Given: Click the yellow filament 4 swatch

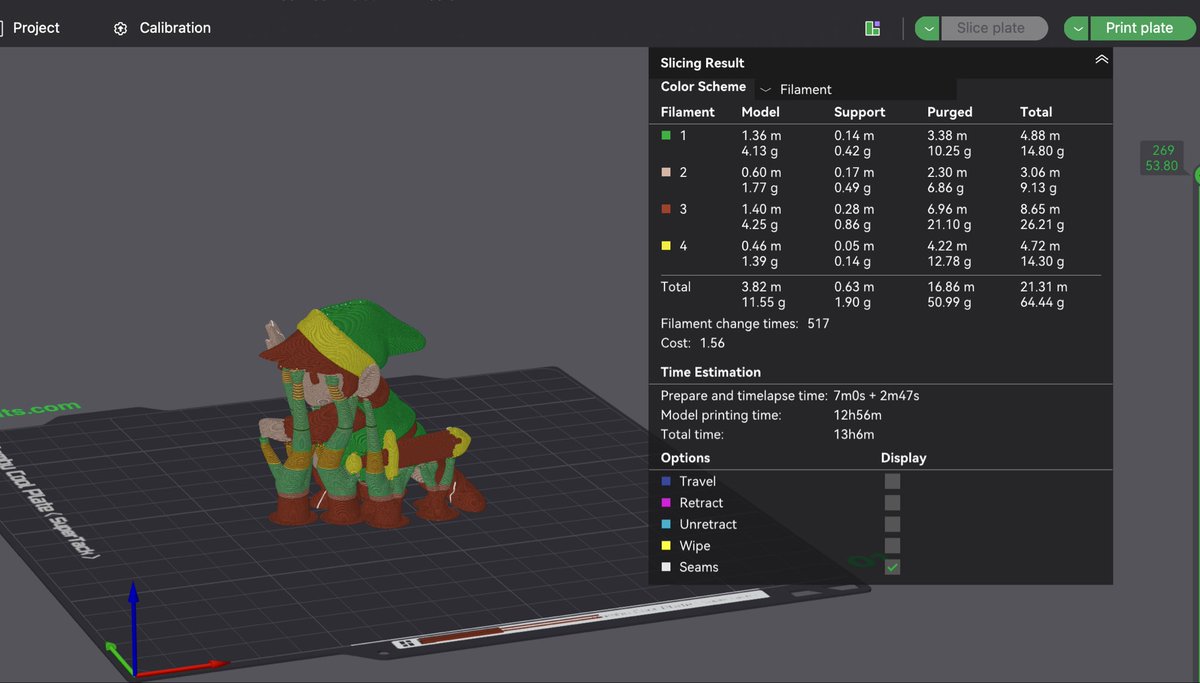Looking at the screenshot, I should click(x=666, y=246).
